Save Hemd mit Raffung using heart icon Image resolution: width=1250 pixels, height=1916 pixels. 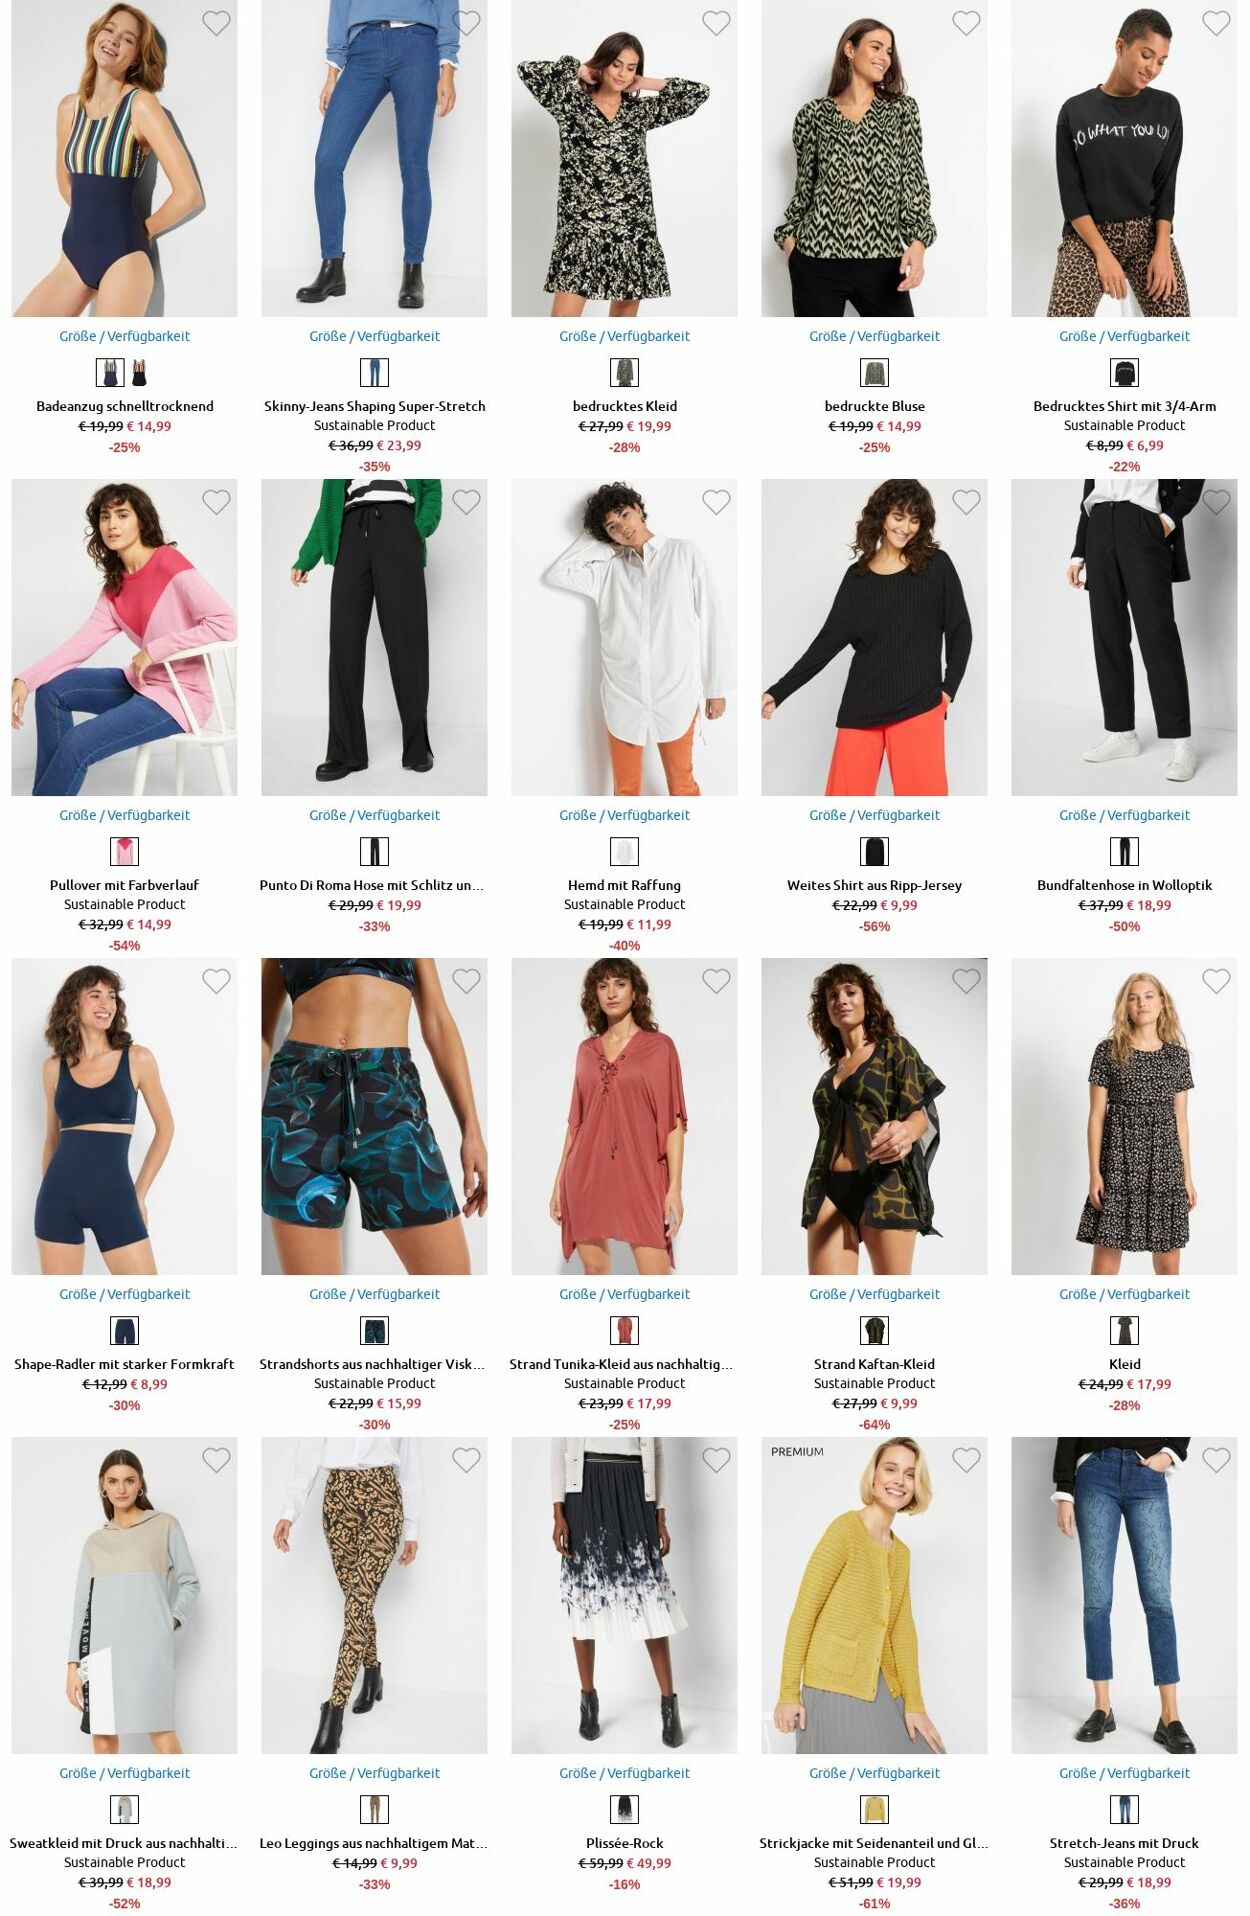coord(716,502)
